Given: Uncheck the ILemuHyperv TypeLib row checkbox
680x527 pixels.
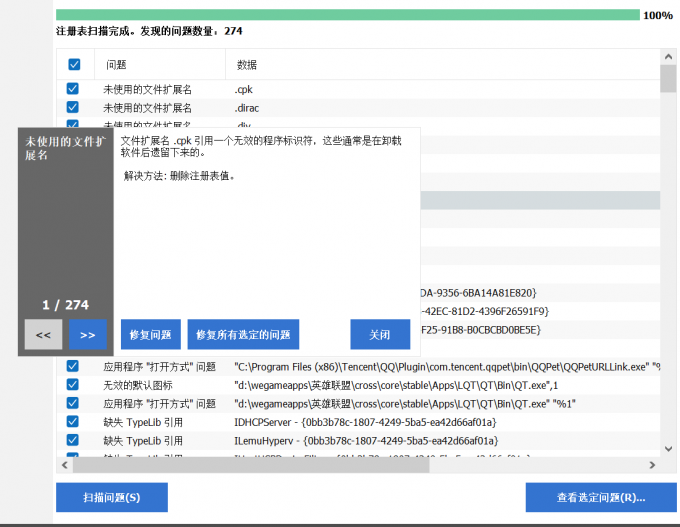Looking at the screenshot, I should [x=72, y=440].
